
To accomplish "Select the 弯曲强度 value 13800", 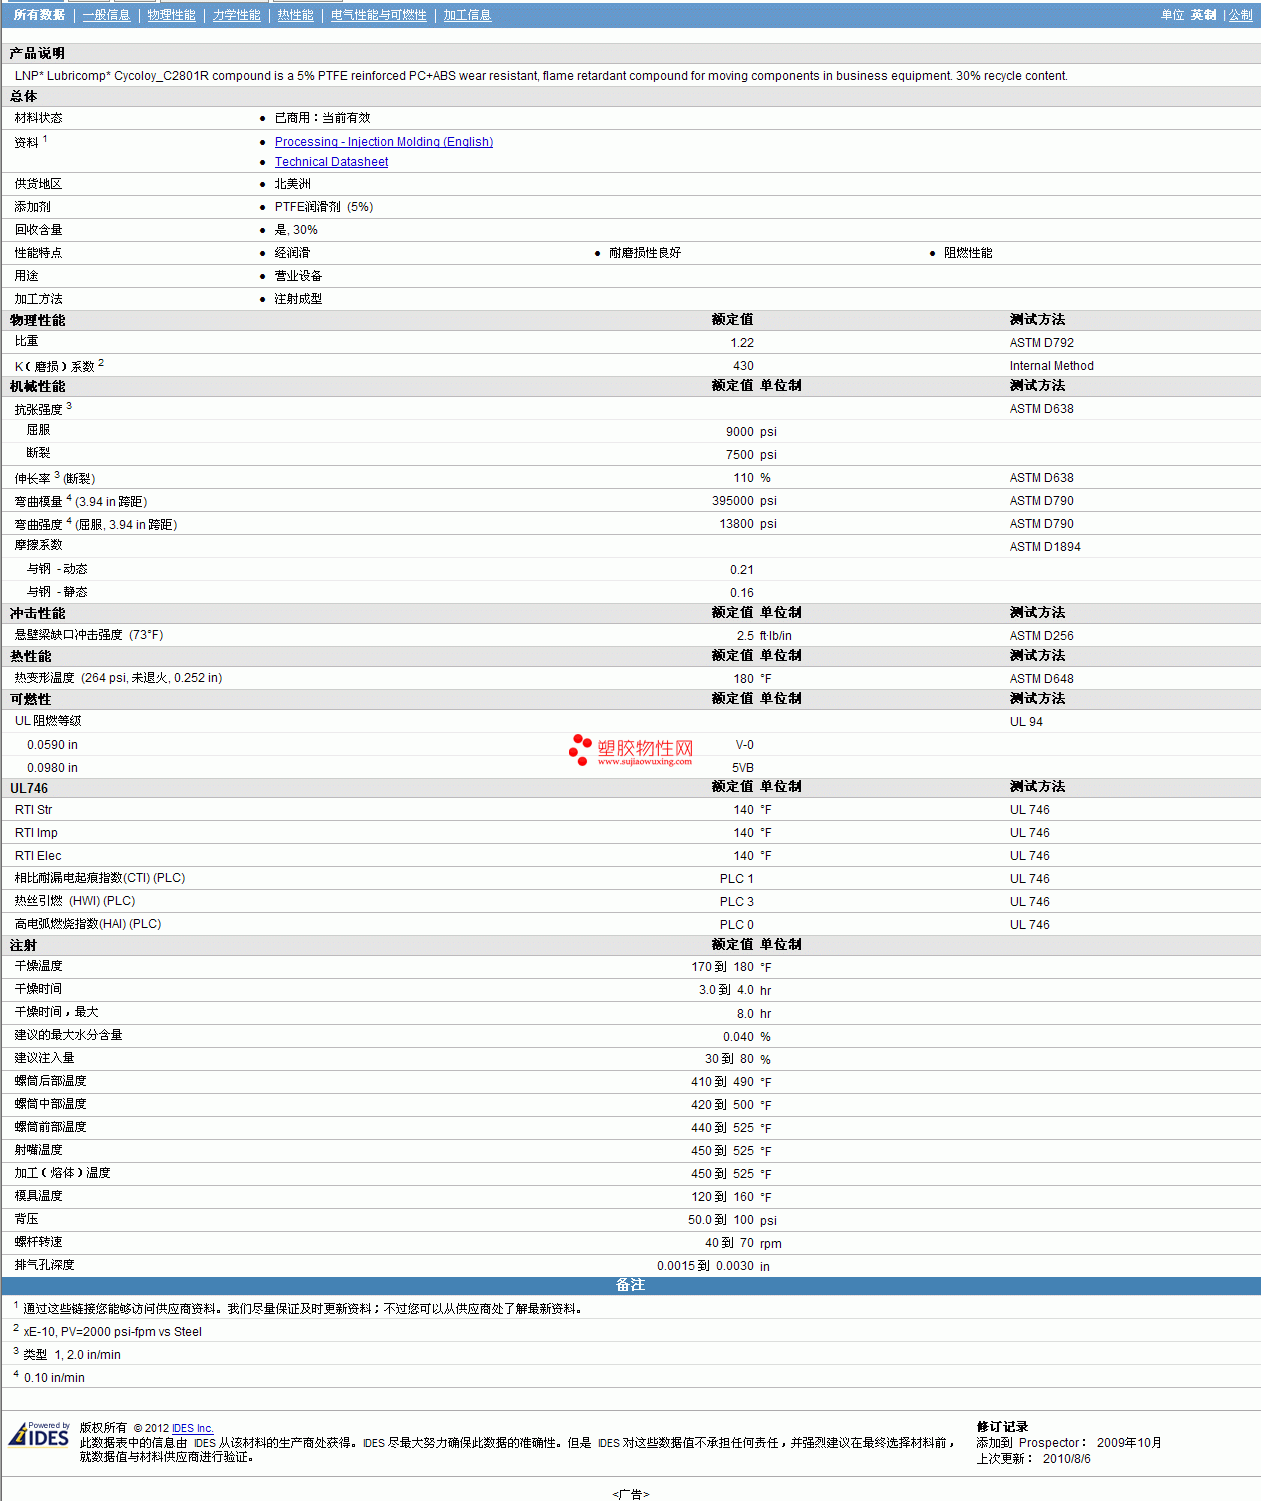I will [737, 524].
